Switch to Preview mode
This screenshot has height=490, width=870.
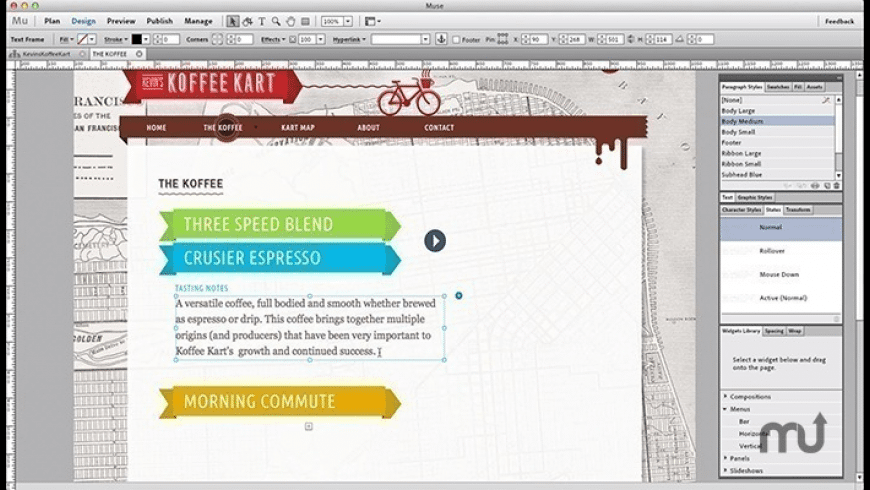(x=121, y=21)
